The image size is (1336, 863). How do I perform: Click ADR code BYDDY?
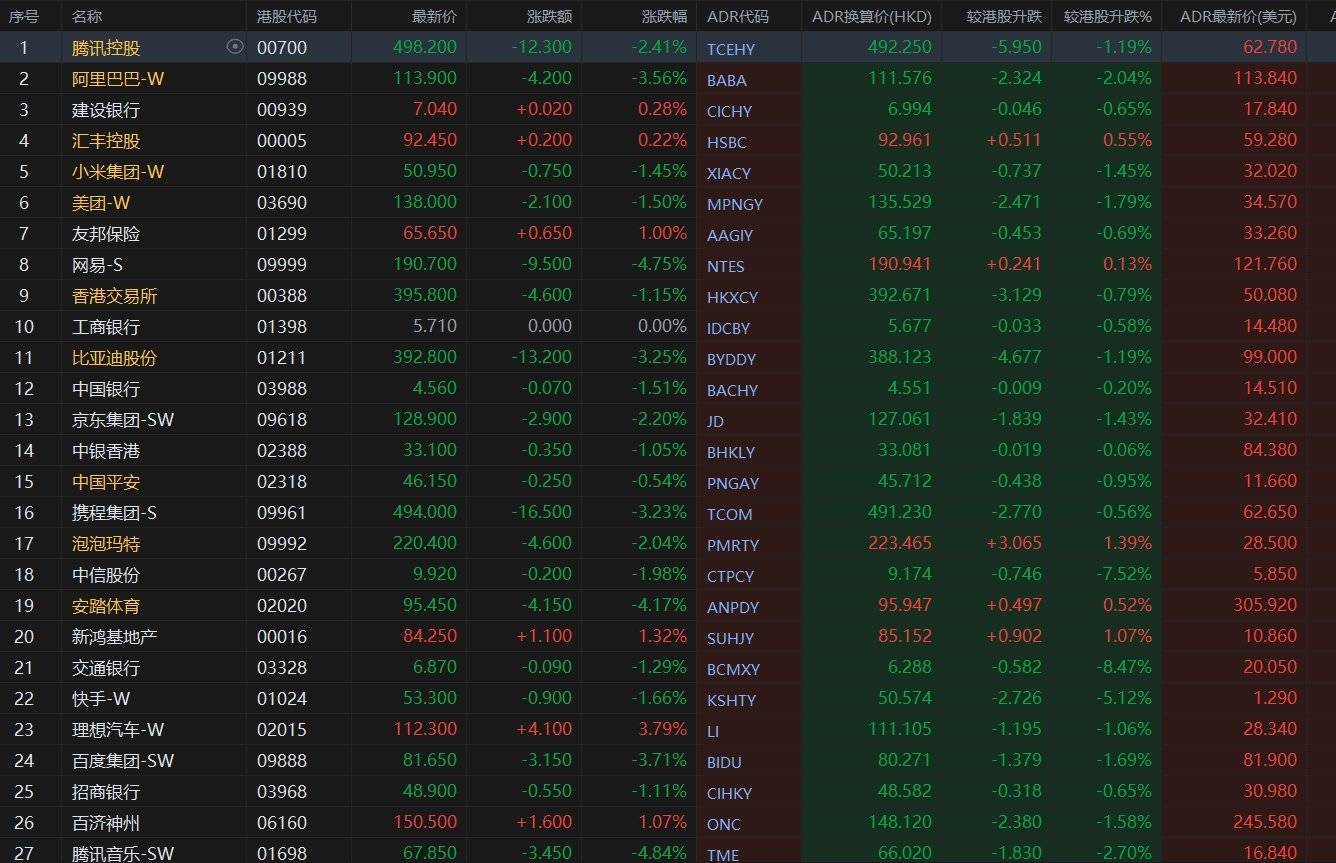tap(732, 359)
